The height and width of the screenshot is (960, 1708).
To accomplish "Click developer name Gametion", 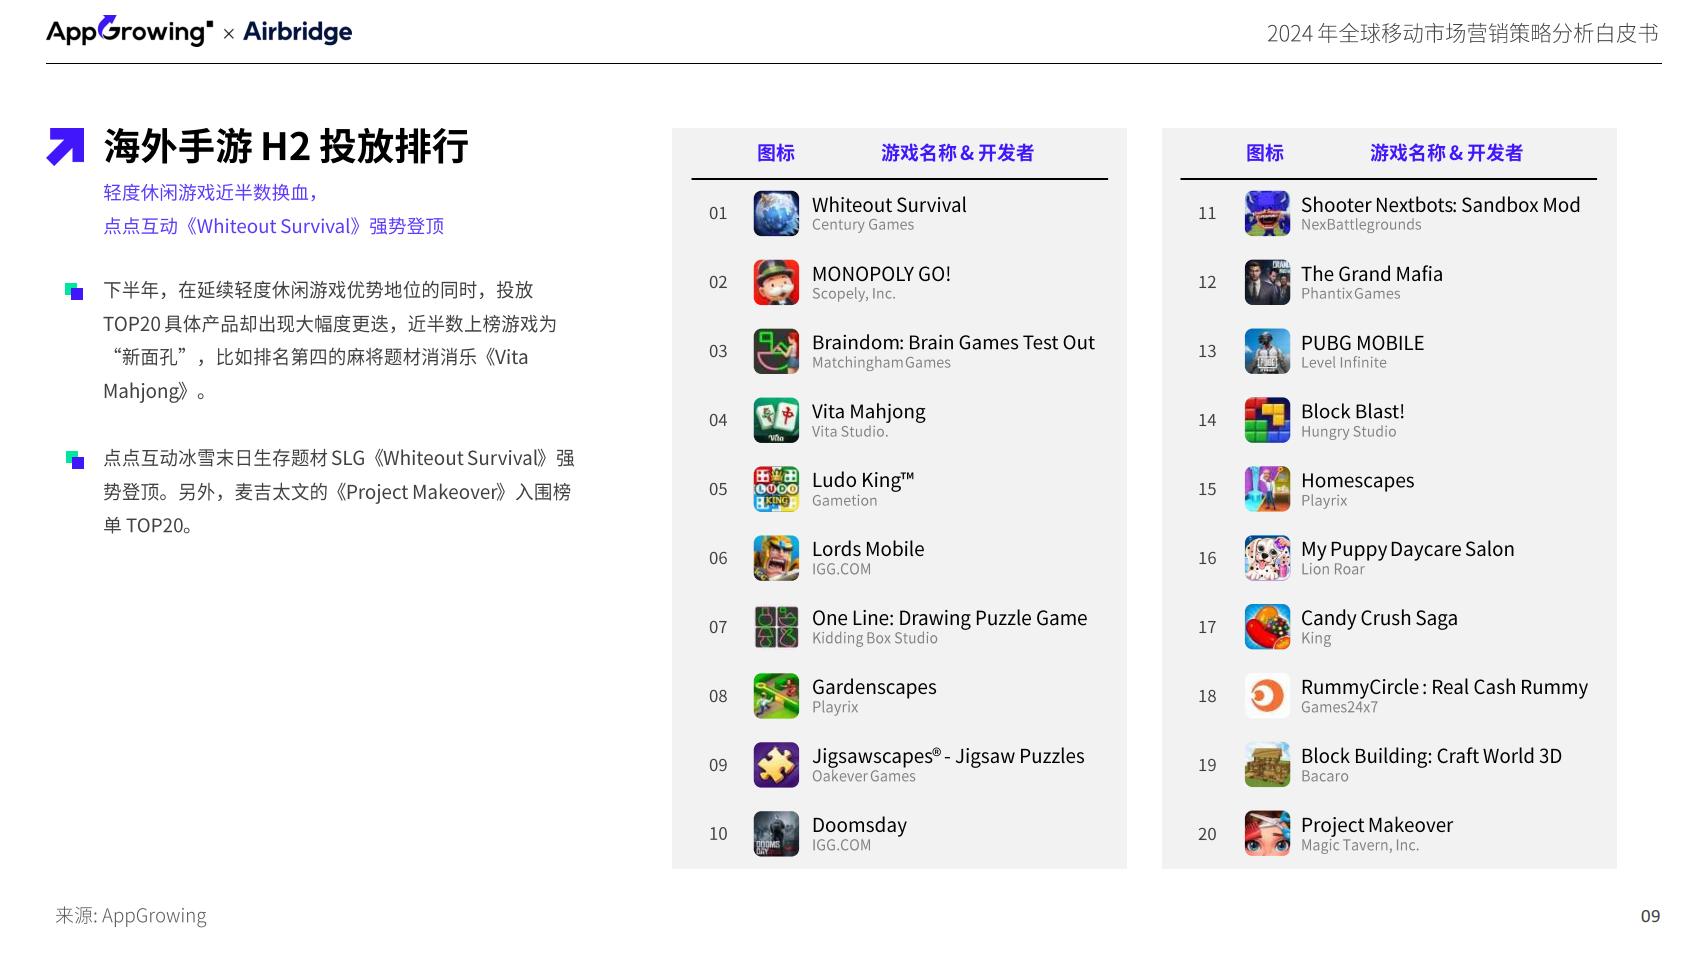I will (x=845, y=501).
